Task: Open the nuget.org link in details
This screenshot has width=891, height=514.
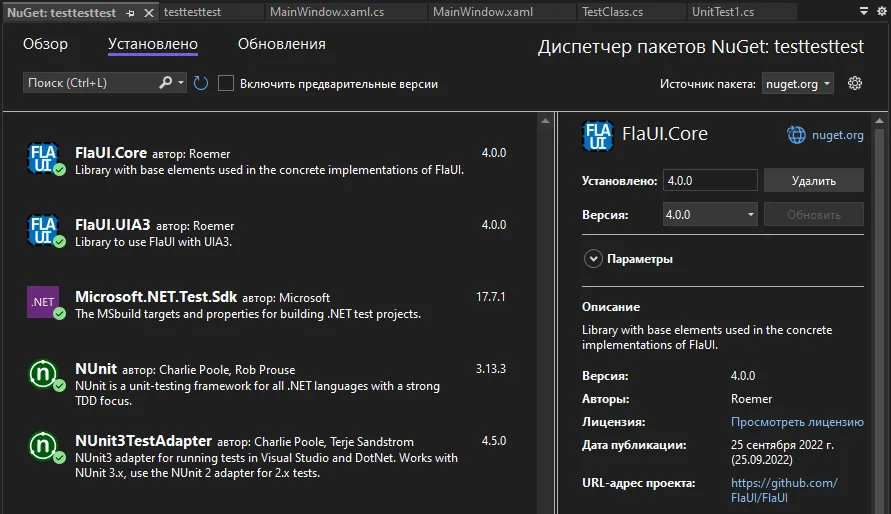Action: click(x=838, y=135)
